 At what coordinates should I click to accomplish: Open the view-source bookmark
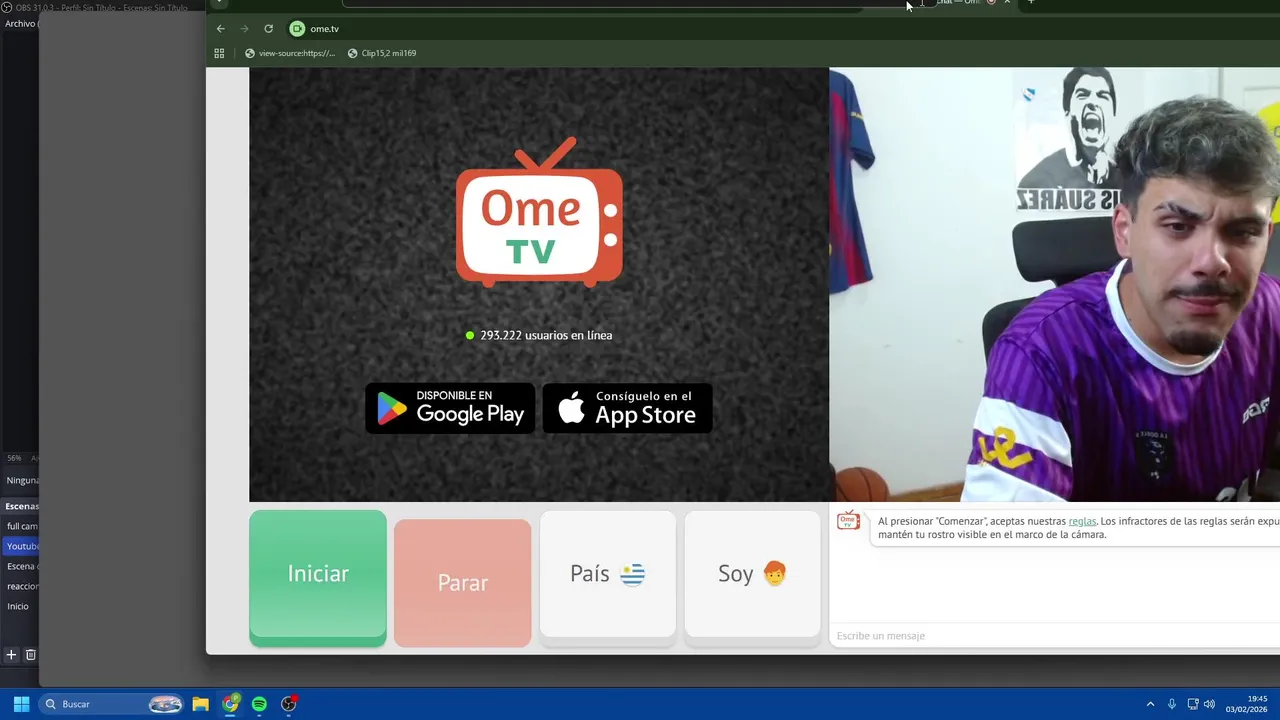tap(290, 53)
